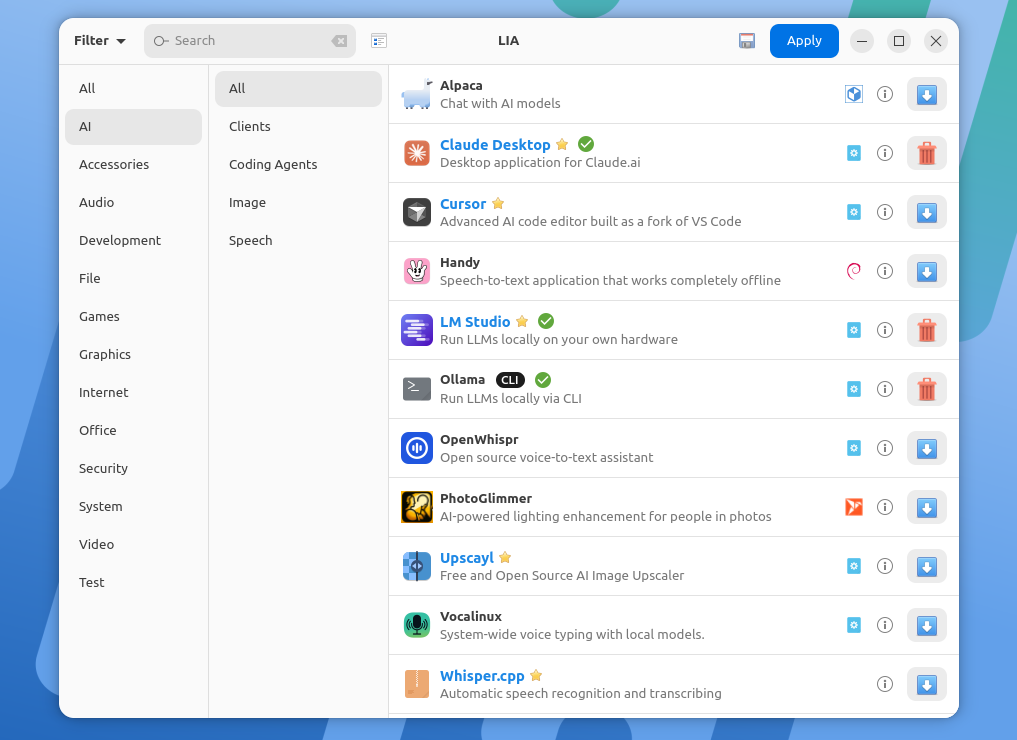Open the File category
Screen dimensions: 1017x740
[x=133, y=278]
